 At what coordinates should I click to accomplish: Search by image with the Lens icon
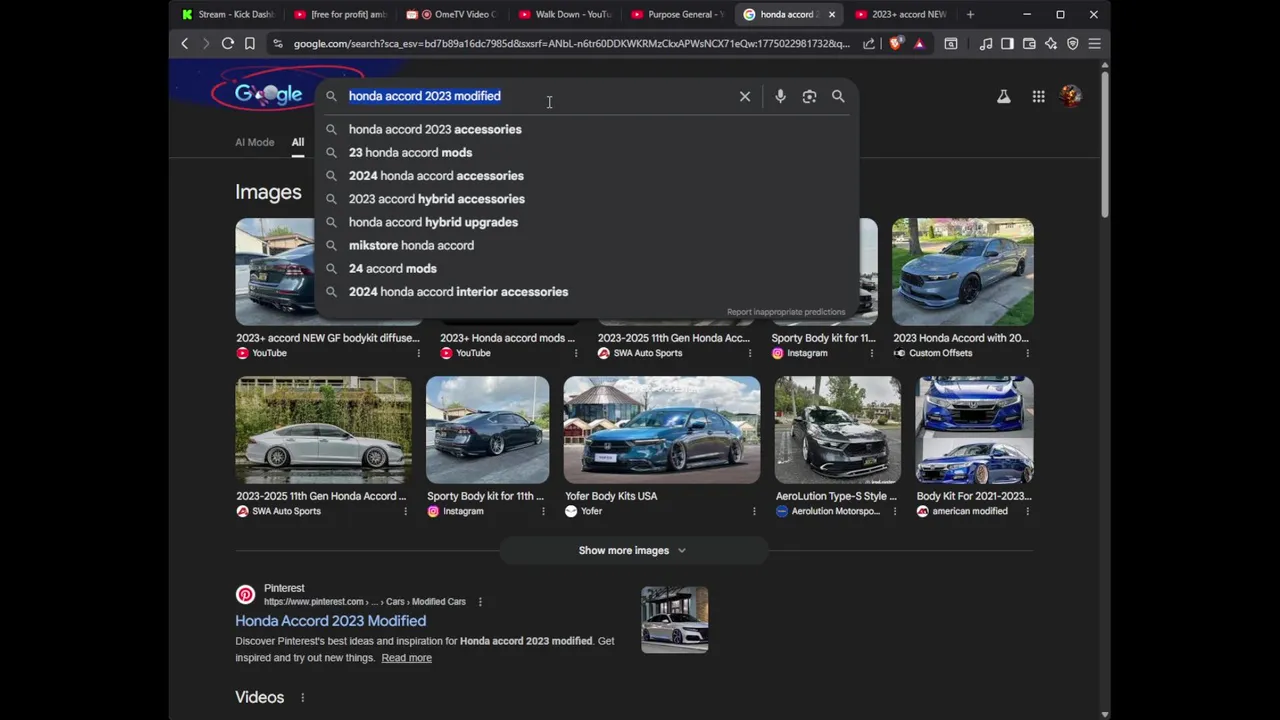tap(809, 96)
